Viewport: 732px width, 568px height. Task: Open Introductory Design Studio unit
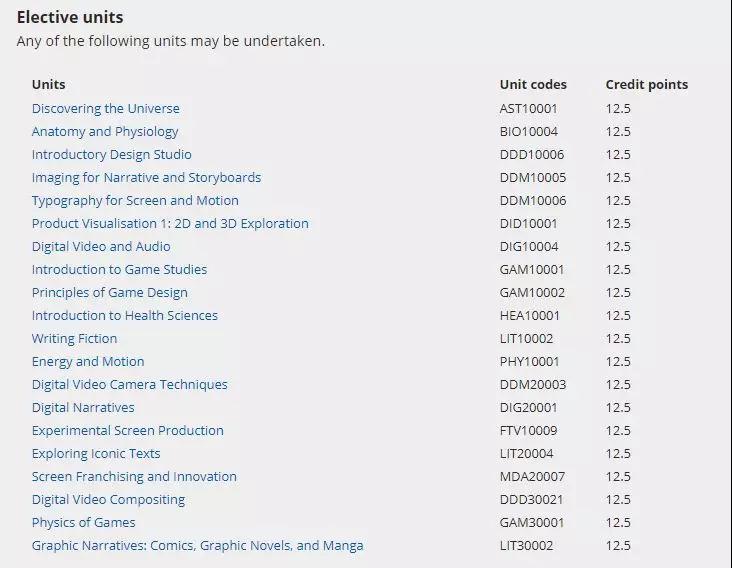(x=111, y=155)
